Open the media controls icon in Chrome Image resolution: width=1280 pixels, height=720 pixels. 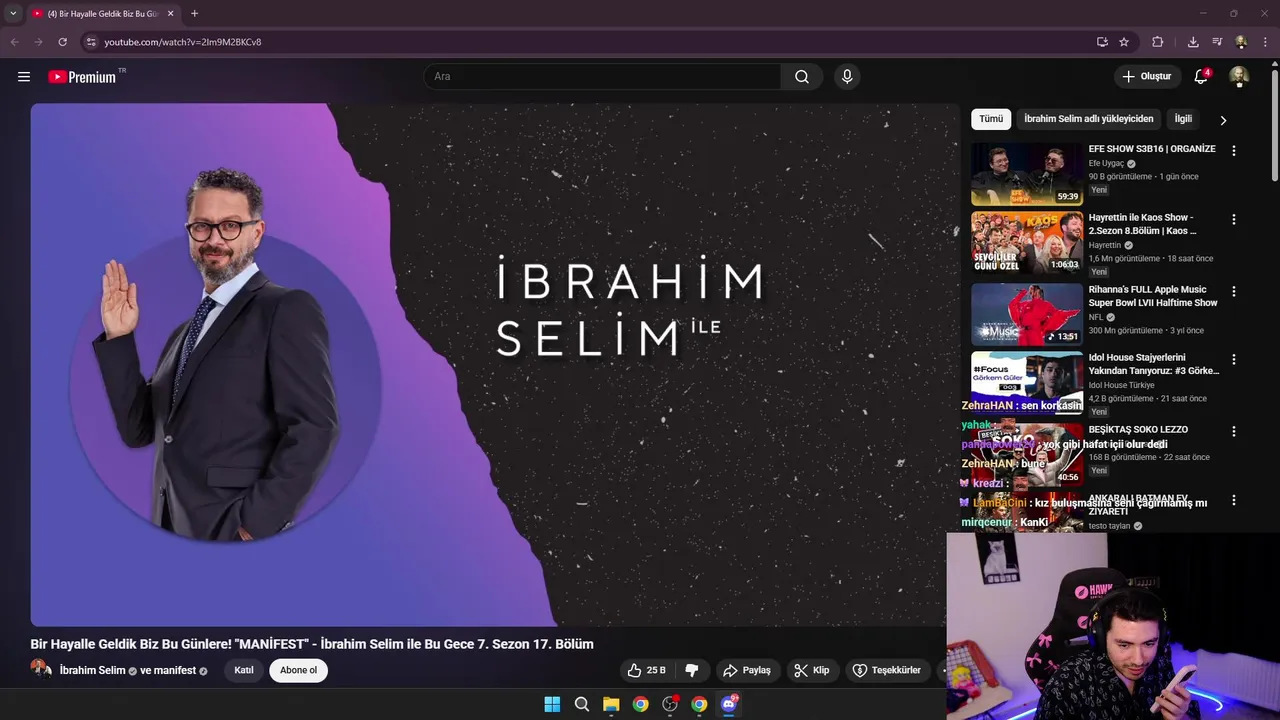coord(1217,42)
